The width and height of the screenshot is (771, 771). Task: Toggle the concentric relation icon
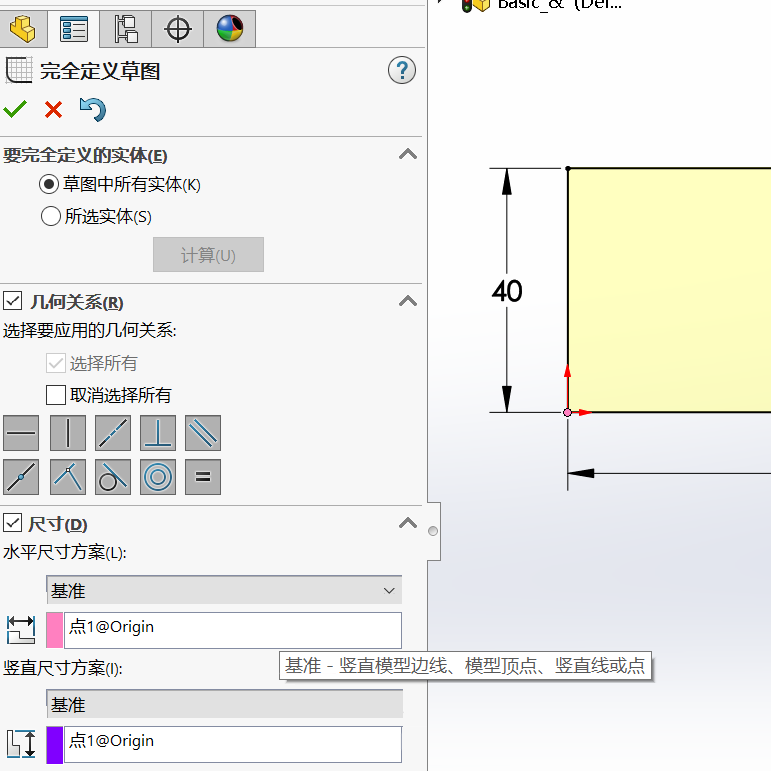158,477
